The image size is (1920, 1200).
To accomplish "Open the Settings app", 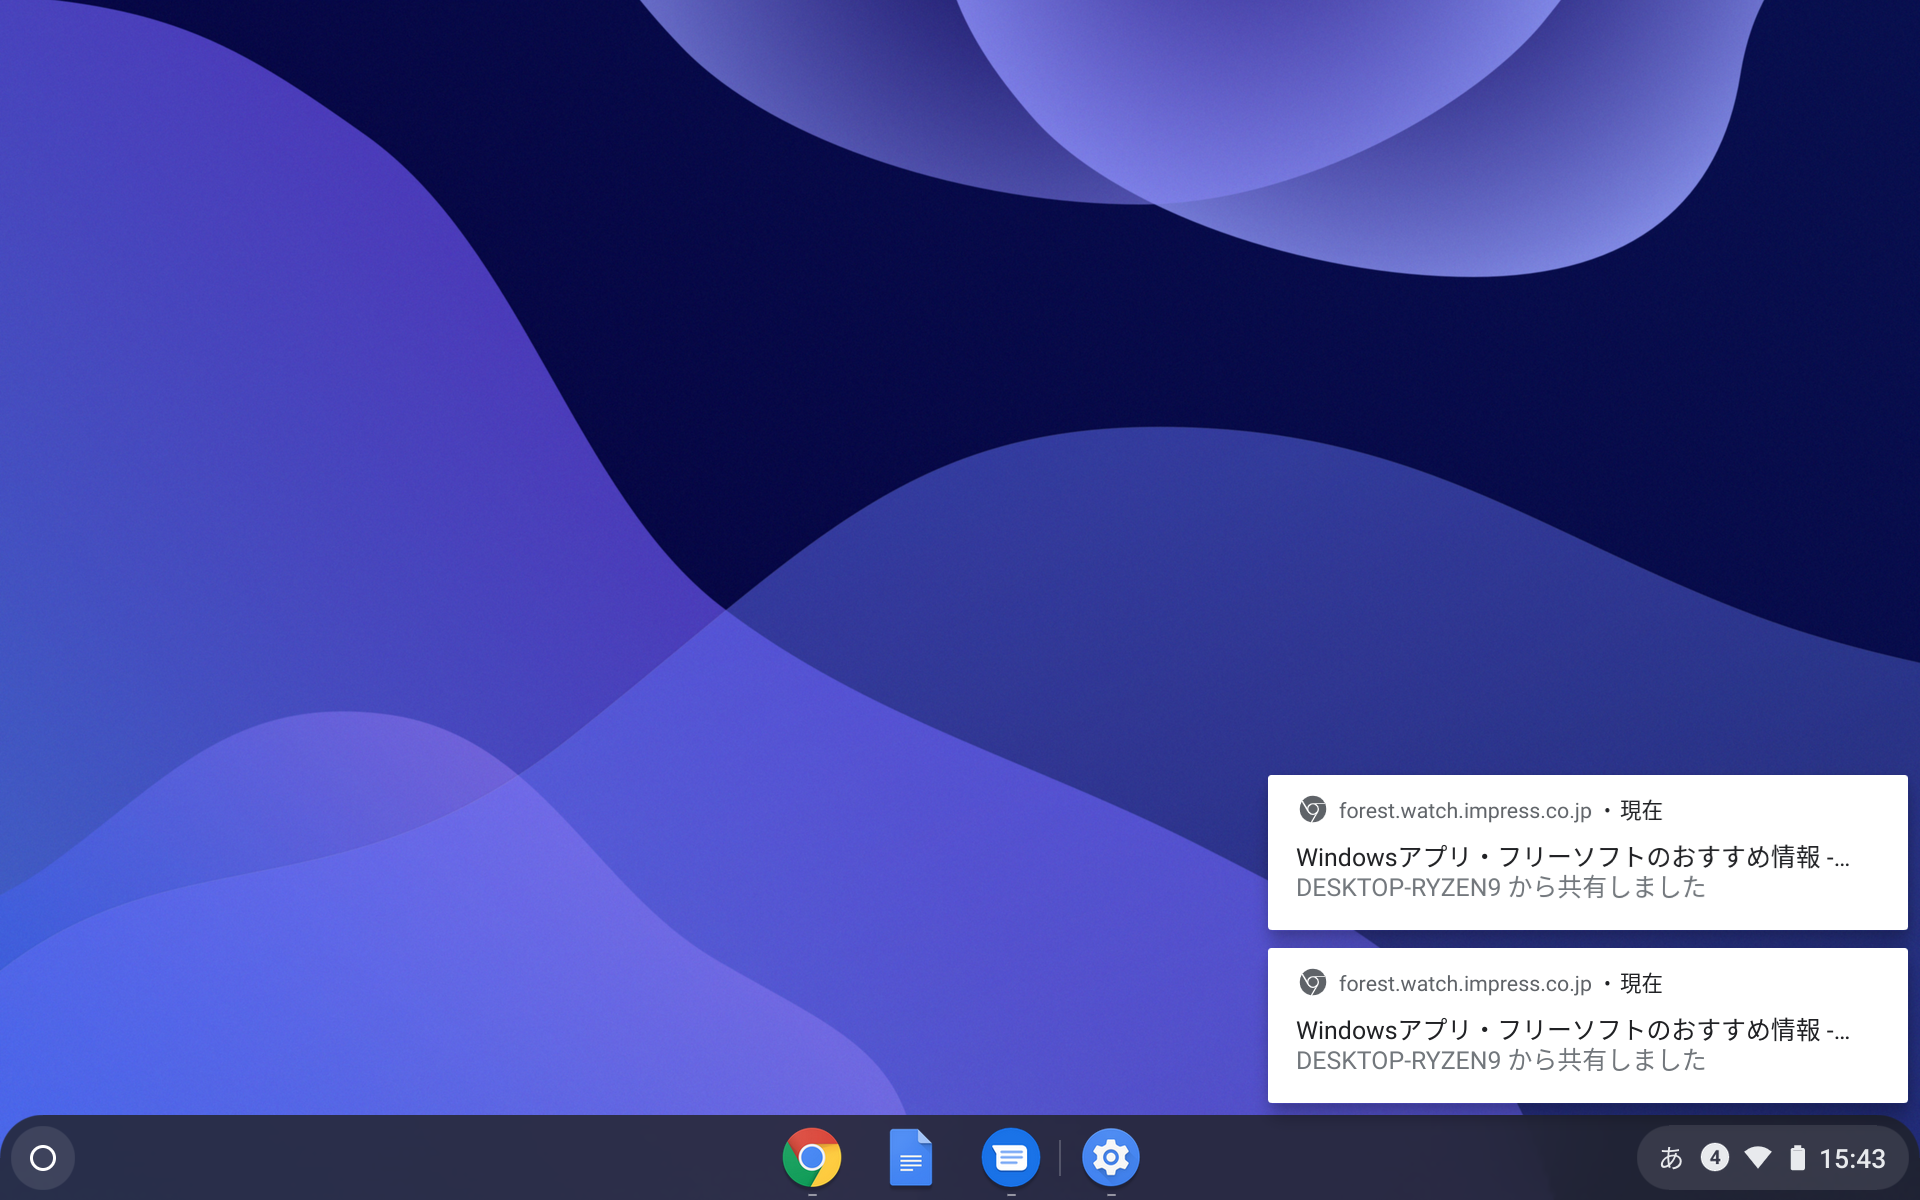I will point(1110,1157).
